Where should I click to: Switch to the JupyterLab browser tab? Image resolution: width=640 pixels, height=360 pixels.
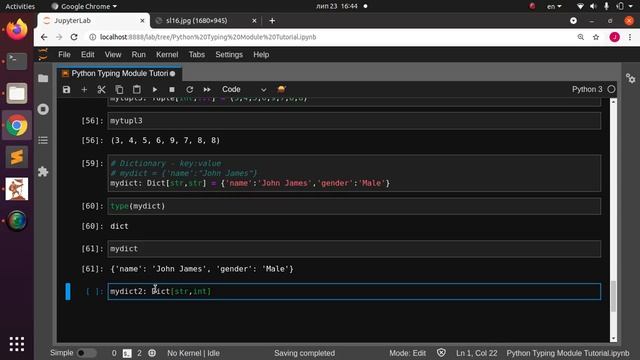coord(93,20)
